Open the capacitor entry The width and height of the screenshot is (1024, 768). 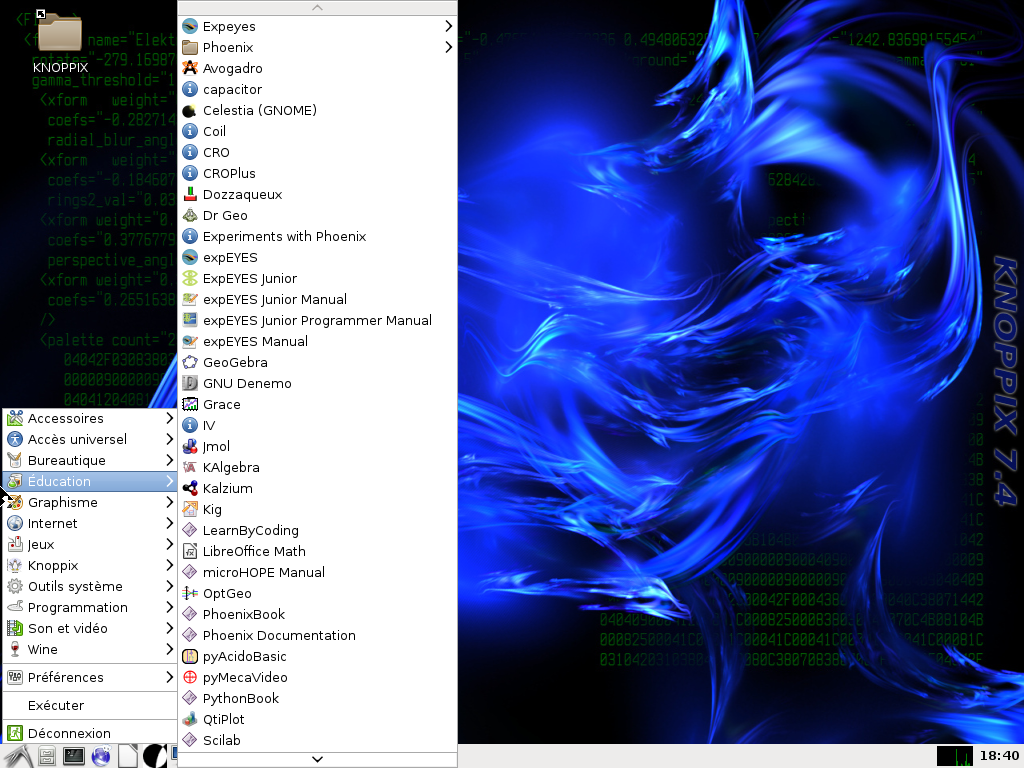317,89
